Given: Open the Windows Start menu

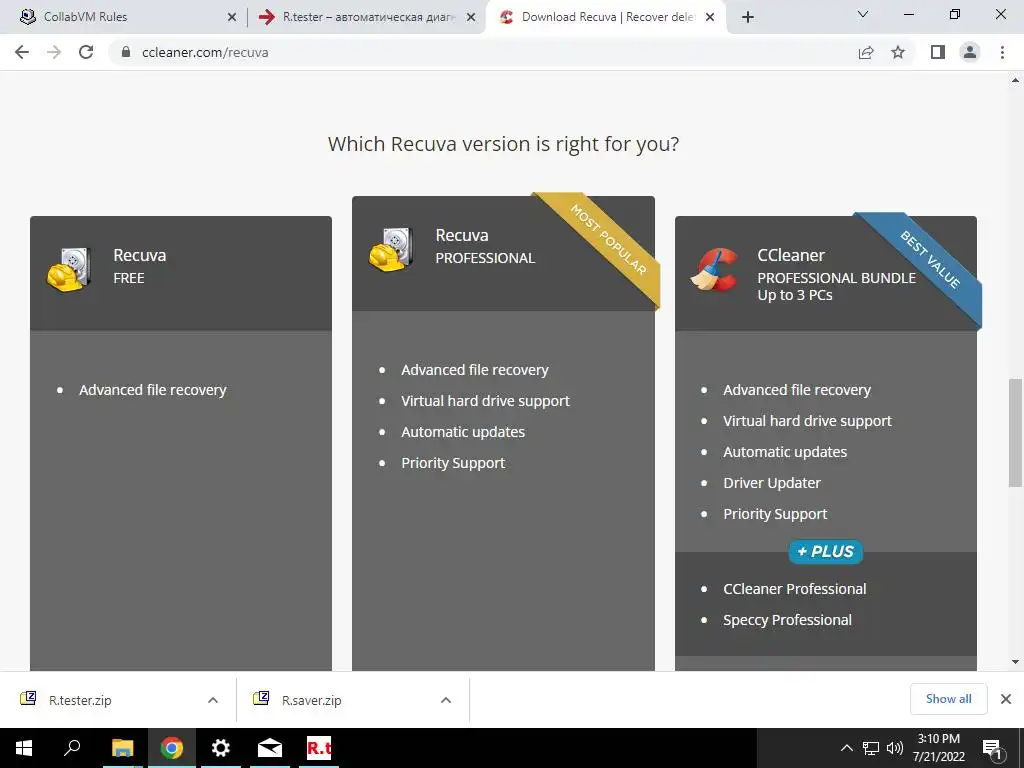Looking at the screenshot, I should (24, 748).
